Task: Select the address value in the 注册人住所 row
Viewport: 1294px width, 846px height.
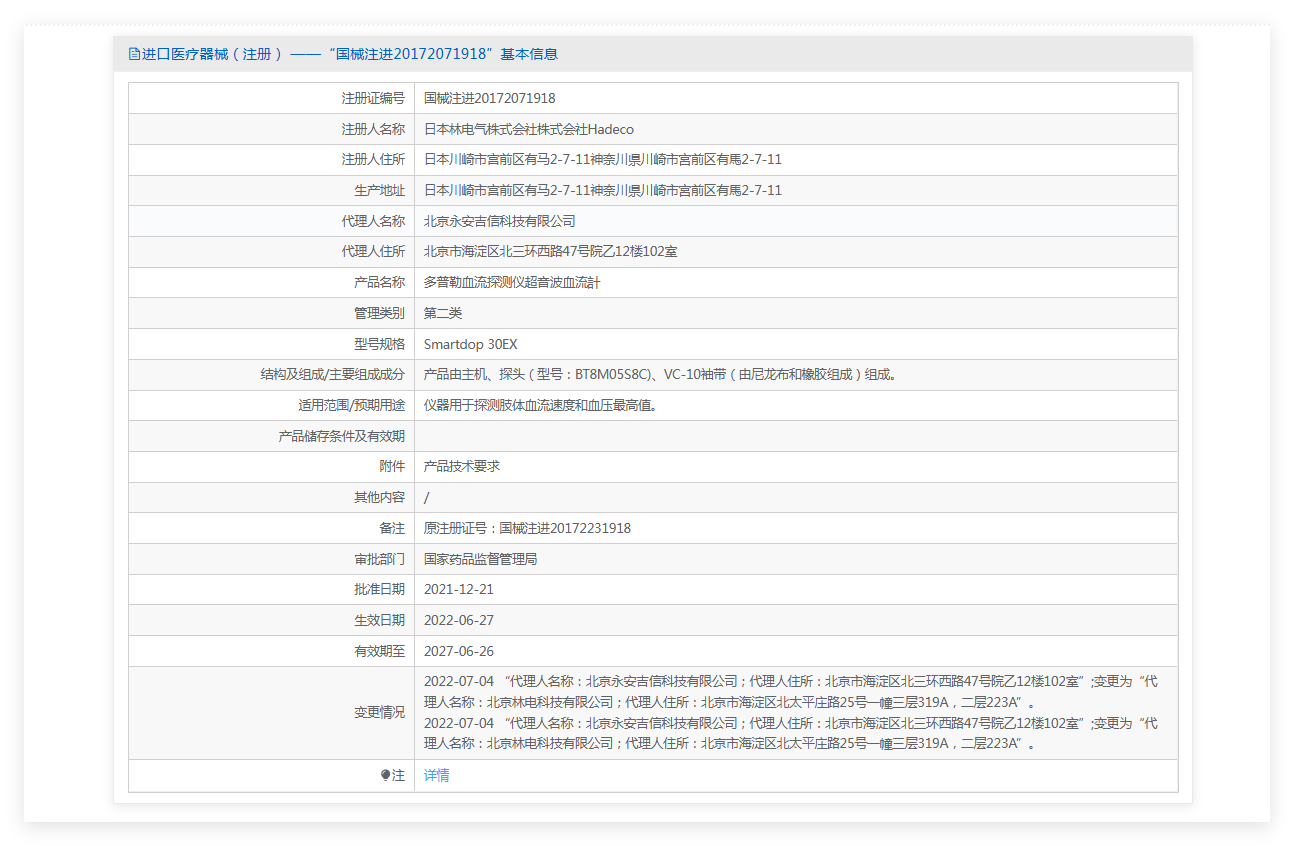Action: (603, 160)
